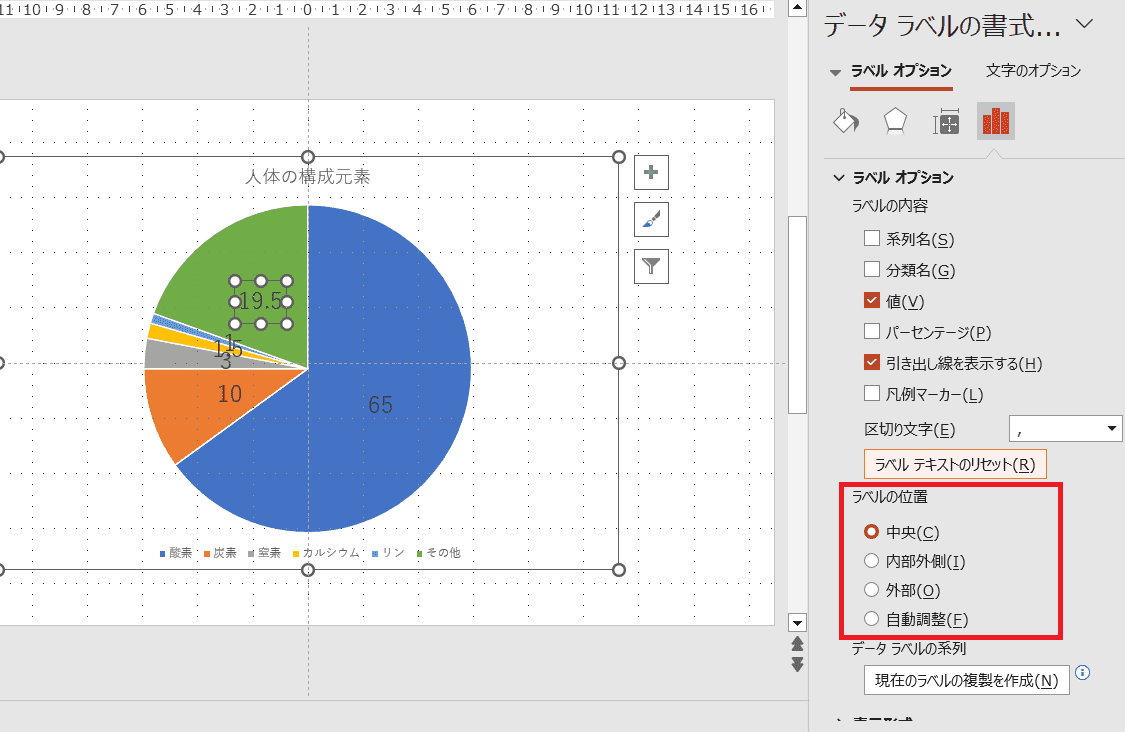The width and height of the screenshot is (1125, 732).
Task: Open the Size & Properties icon
Action: click(x=946, y=123)
